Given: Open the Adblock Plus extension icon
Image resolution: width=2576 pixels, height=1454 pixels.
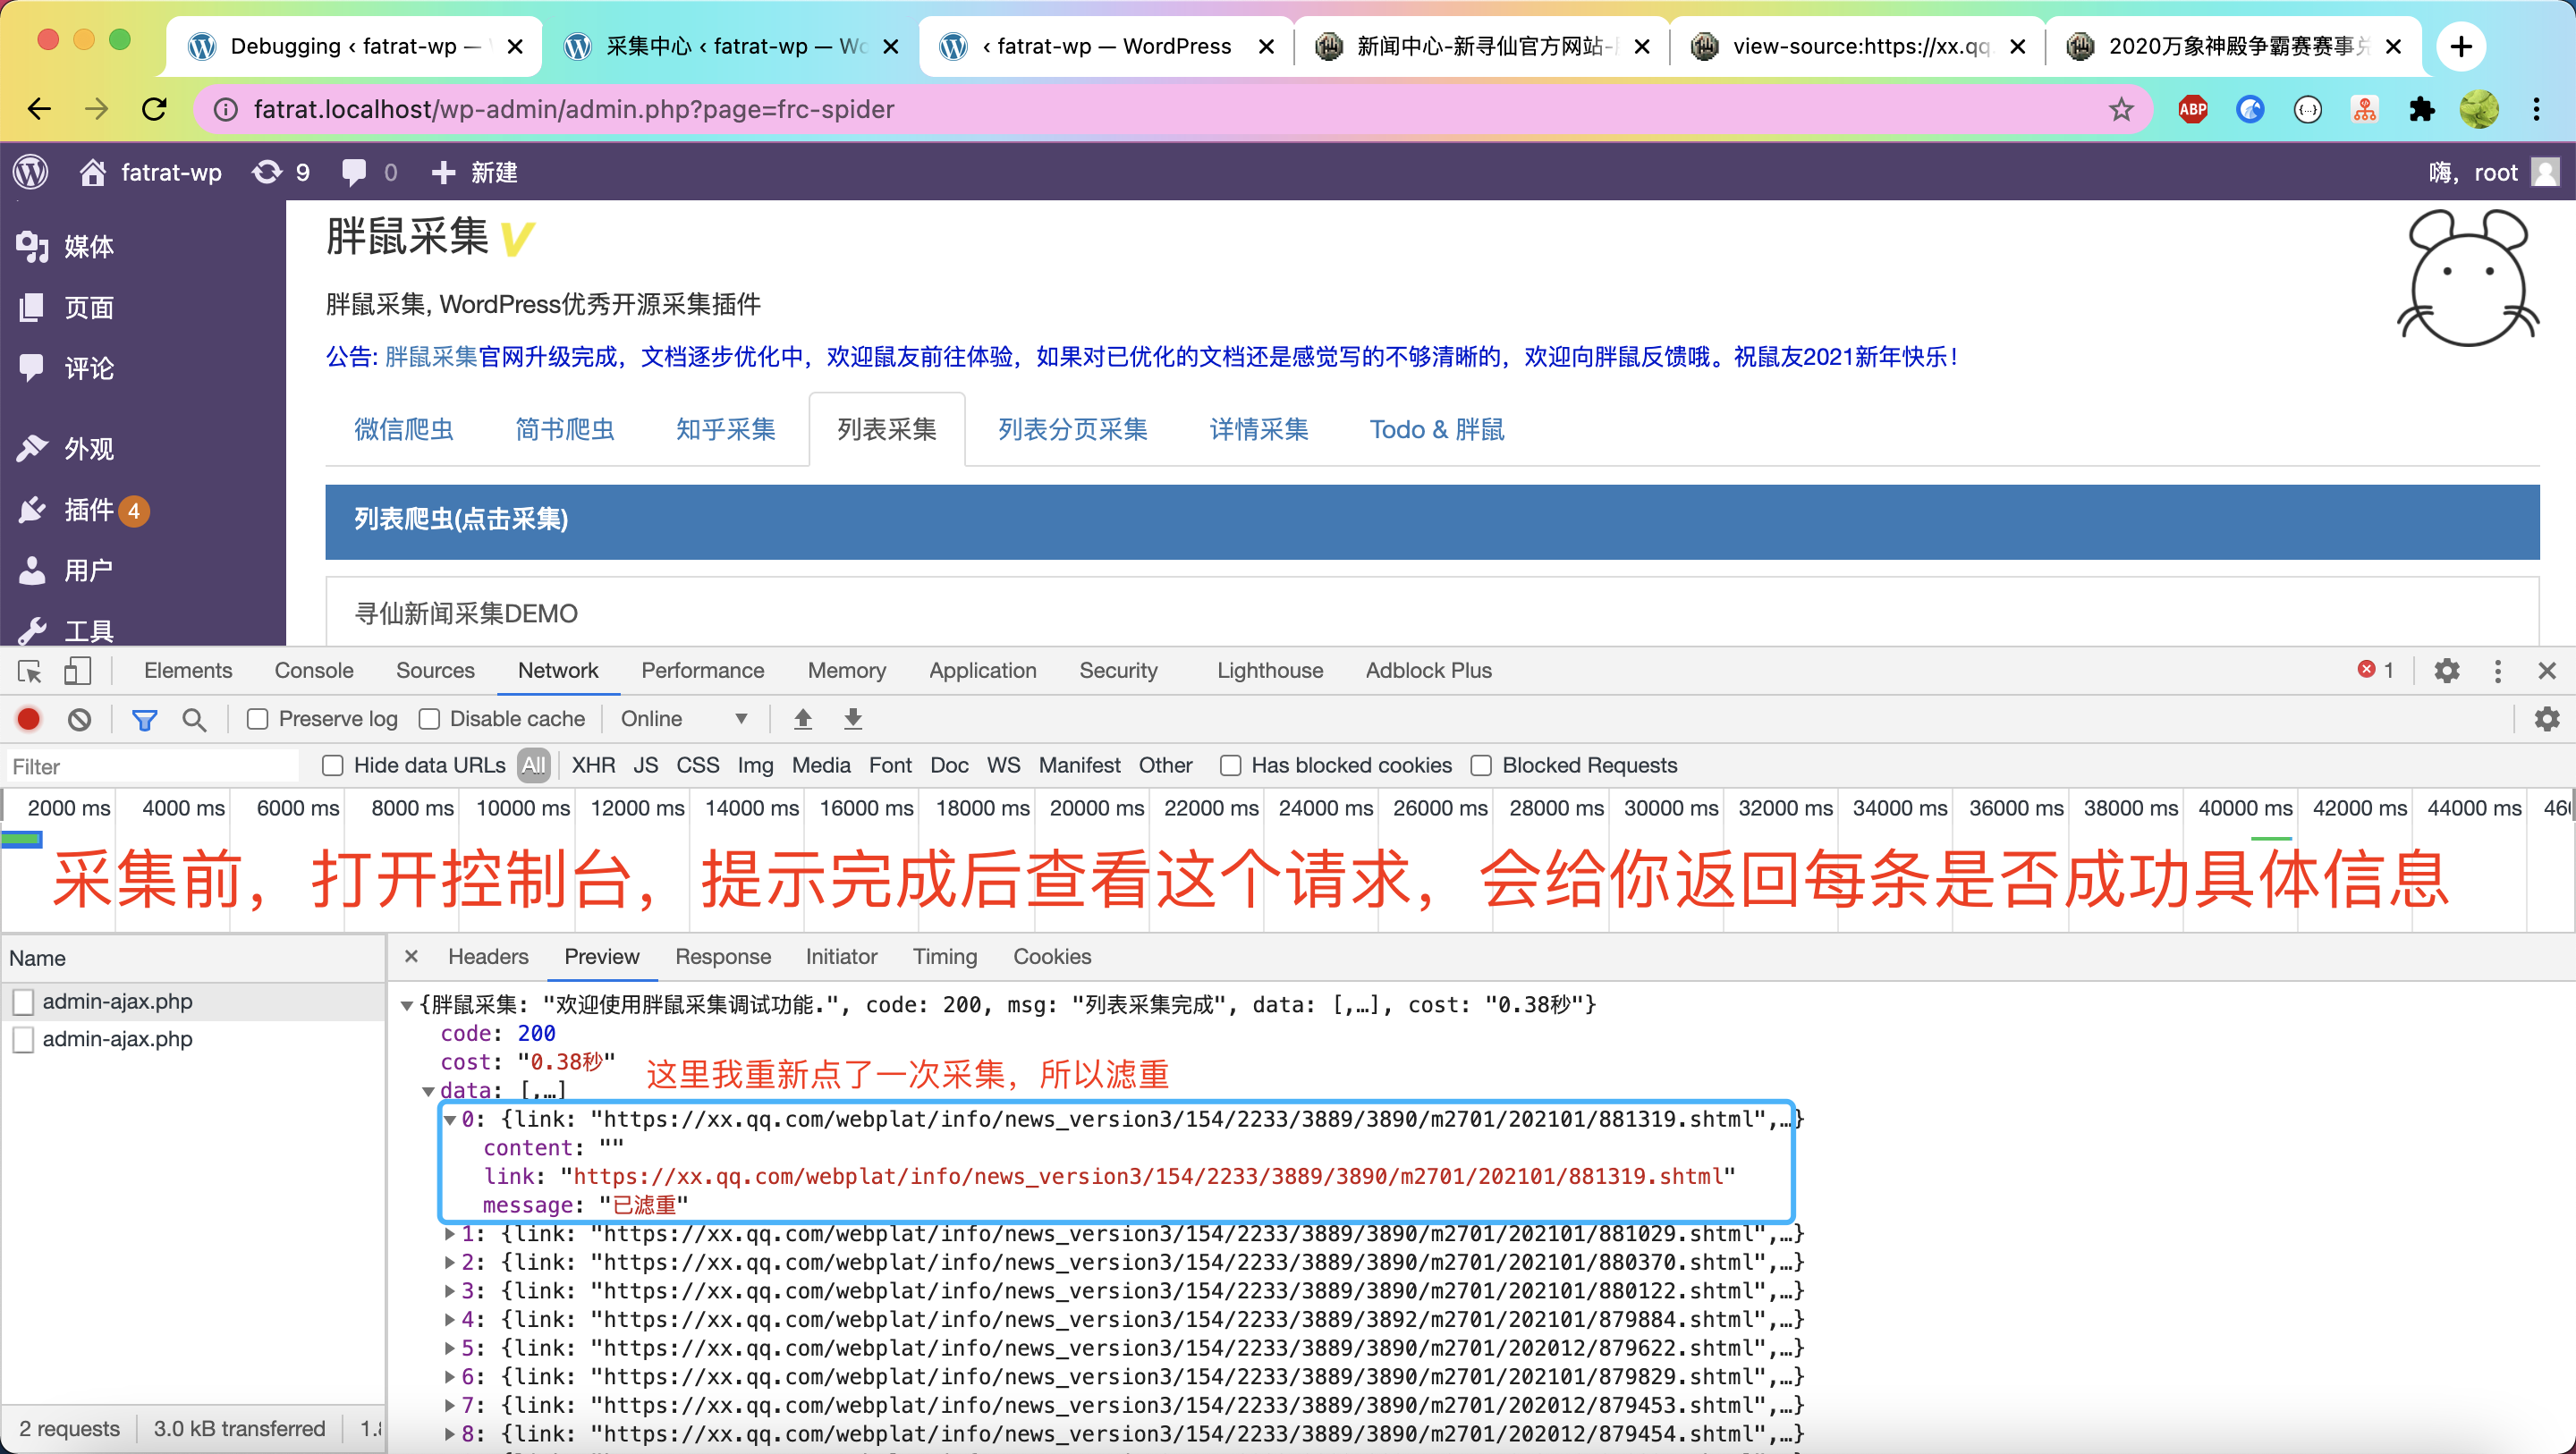Looking at the screenshot, I should coord(2193,109).
